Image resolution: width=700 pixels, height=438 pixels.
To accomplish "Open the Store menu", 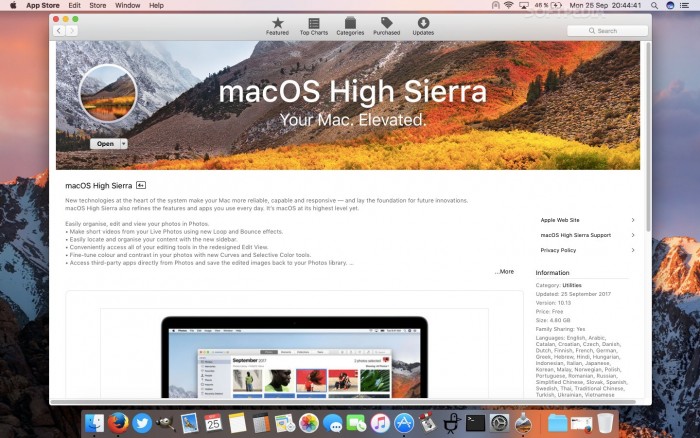I will (x=98, y=5).
